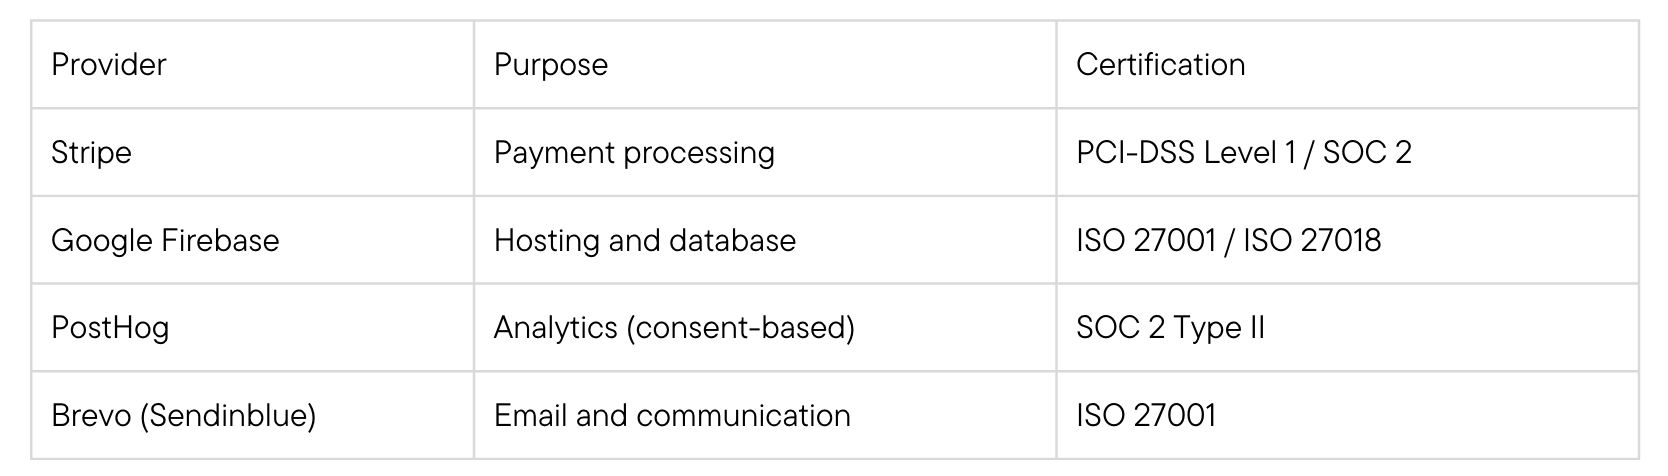This screenshot has height=476, width=1668.
Task: Select the PostHog provider cell
Action: pos(110,328)
